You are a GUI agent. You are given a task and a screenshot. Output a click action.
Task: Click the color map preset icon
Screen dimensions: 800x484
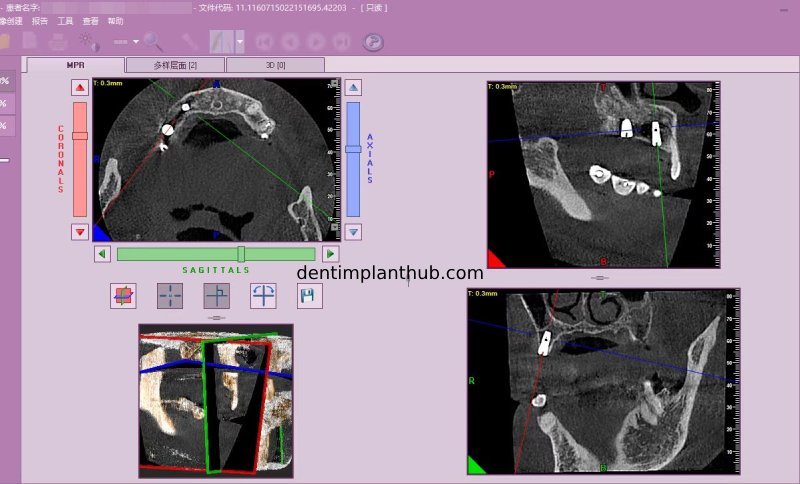pyautogui.click(x=221, y=42)
